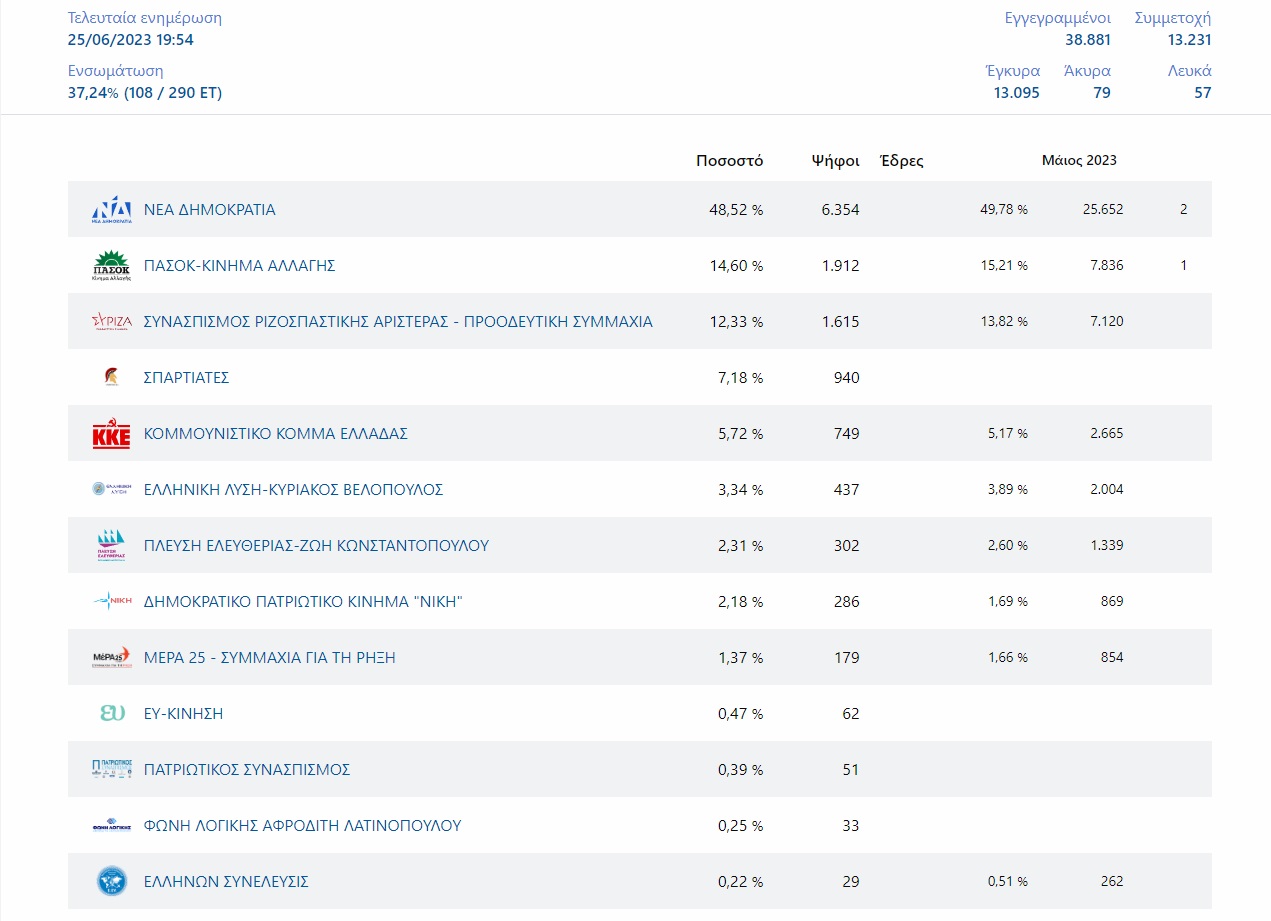Select ΦΩΝΗ ΛΟΓΙΚΗΣ ΑΦΡΟΔΙΤΗ ΛΑΤΙΝΟΠΟΥΛΟΥ
This screenshot has height=921, width=1271.
tap(302, 826)
